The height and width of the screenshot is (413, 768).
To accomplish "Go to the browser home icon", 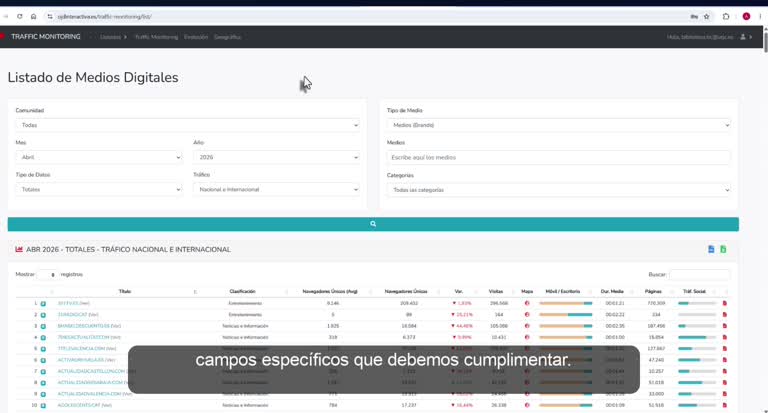I will pyautogui.click(x=33, y=16).
